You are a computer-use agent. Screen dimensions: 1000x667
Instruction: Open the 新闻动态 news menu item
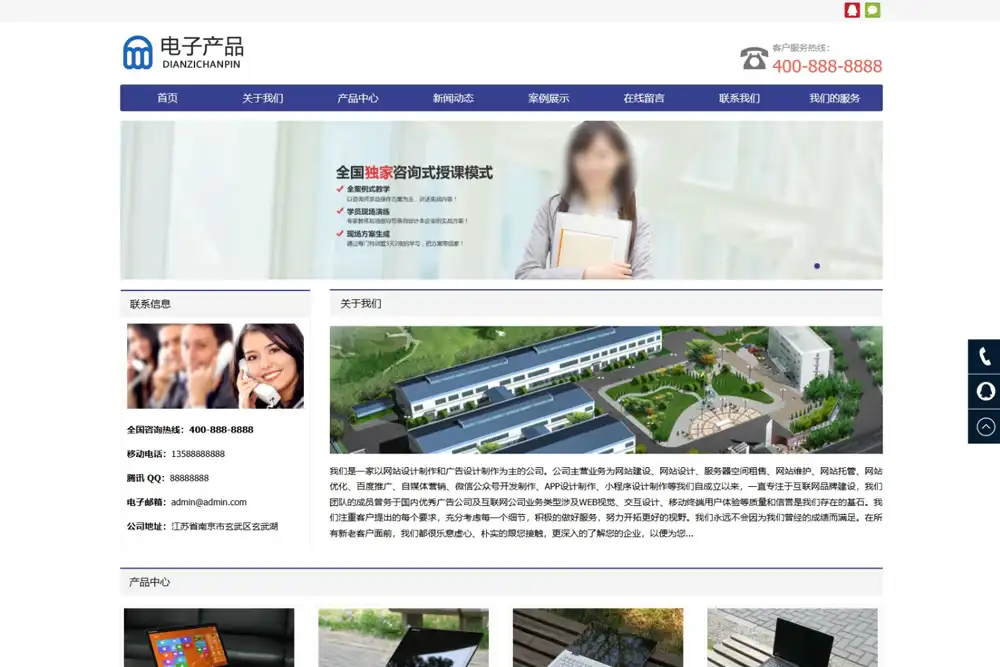[453, 98]
